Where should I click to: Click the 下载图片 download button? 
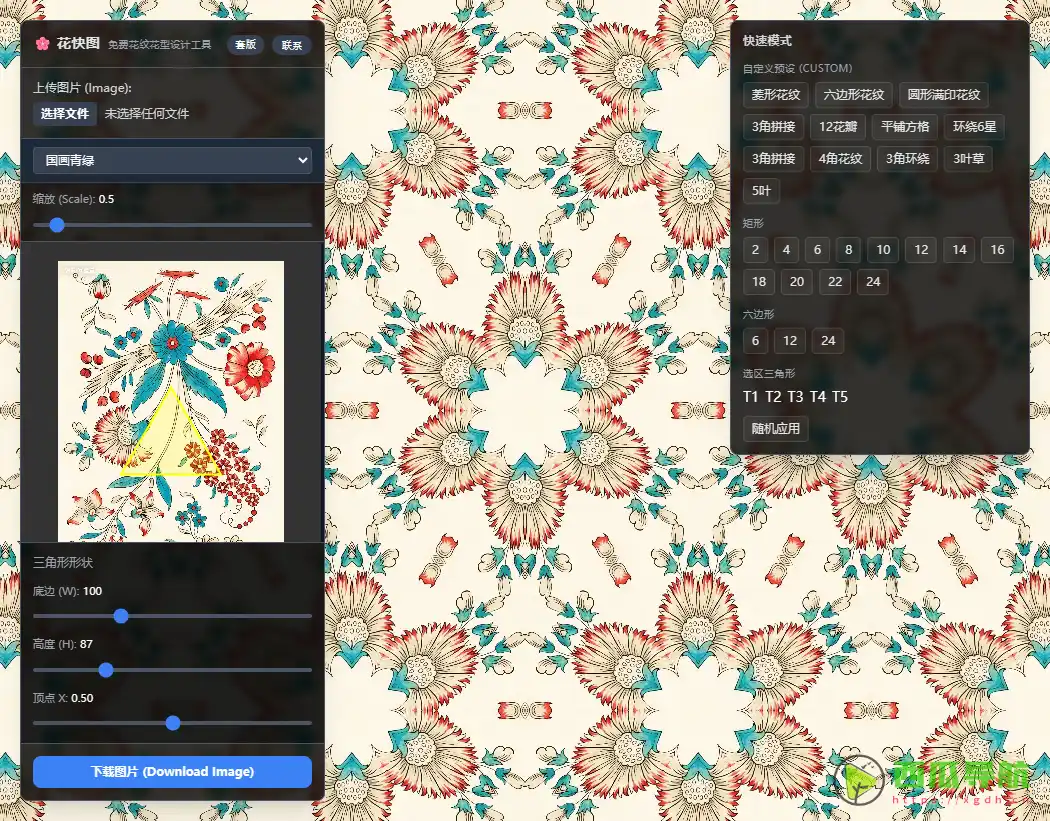[x=171, y=771]
